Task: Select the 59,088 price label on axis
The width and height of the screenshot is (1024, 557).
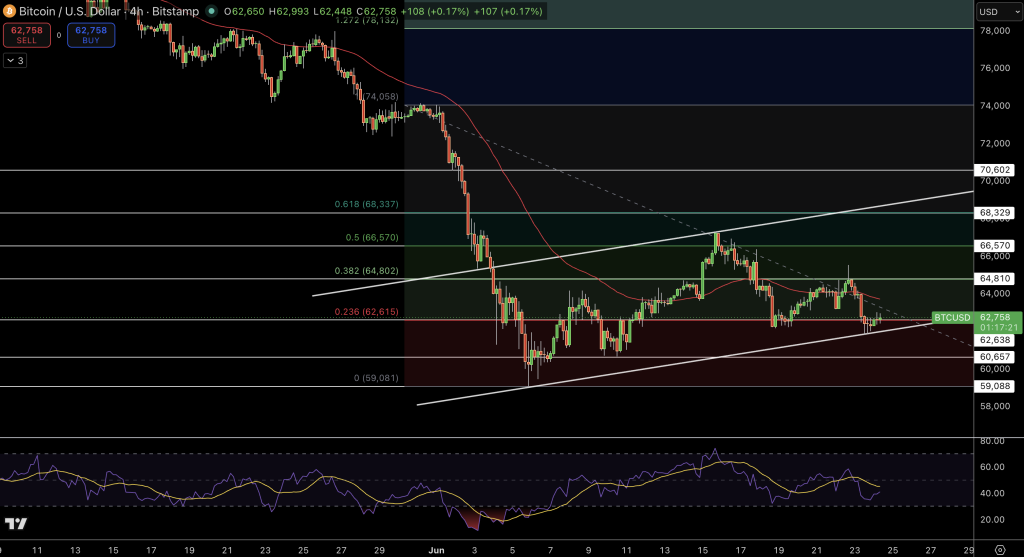Action: [995, 387]
